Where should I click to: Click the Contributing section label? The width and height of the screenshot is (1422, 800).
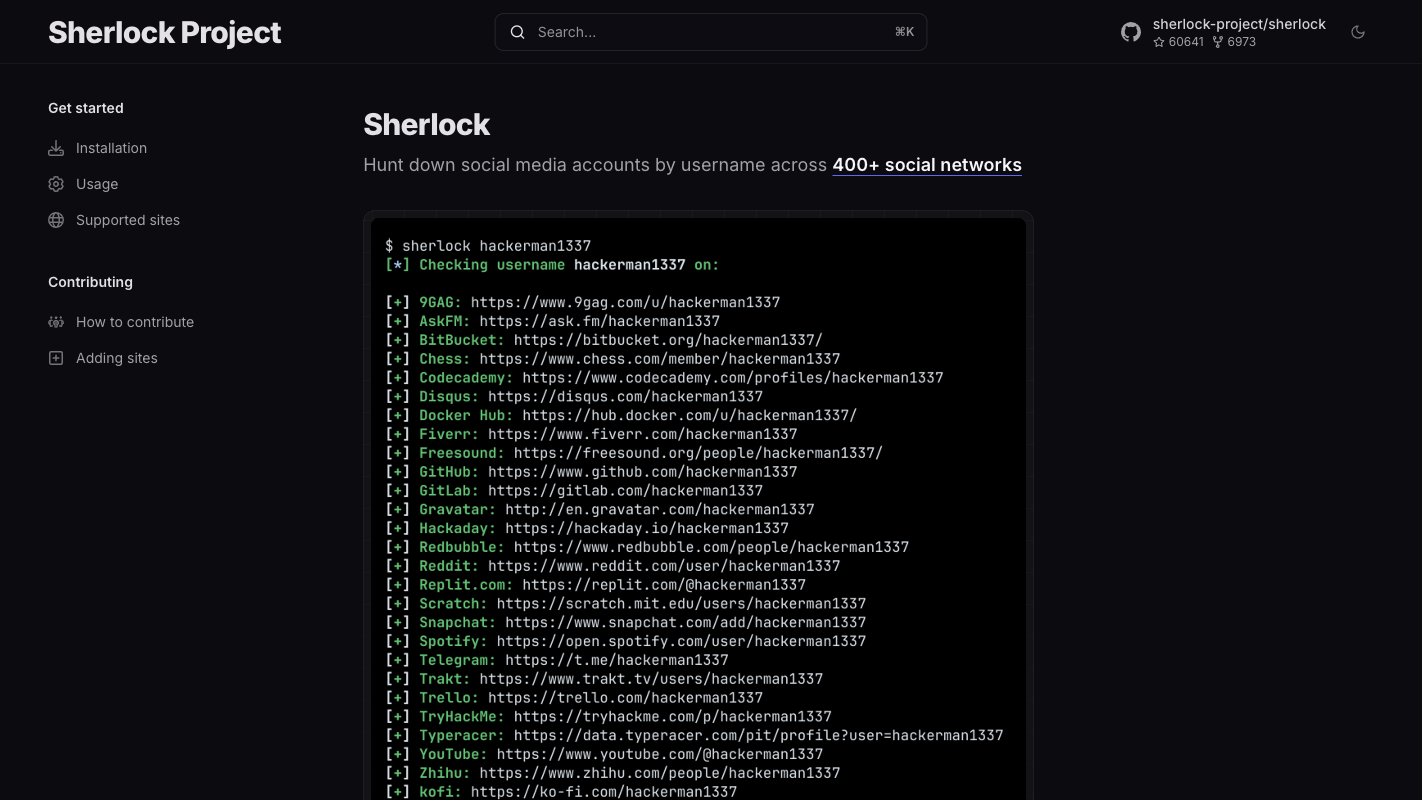(x=90, y=282)
